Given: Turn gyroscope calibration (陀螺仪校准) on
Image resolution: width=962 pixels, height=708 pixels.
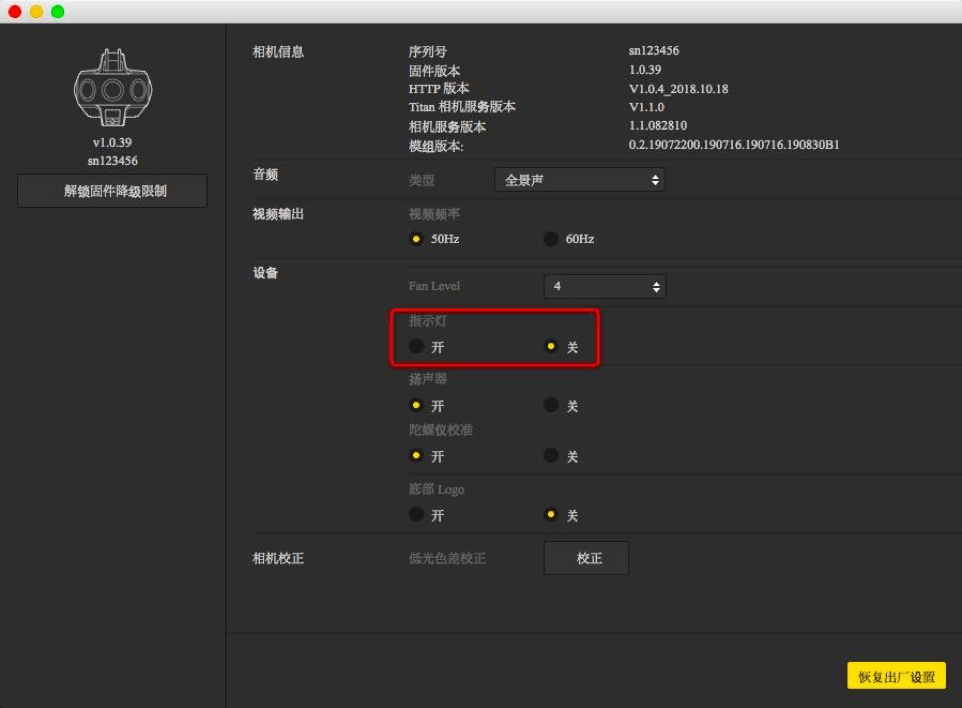Looking at the screenshot, I should 416,455.
